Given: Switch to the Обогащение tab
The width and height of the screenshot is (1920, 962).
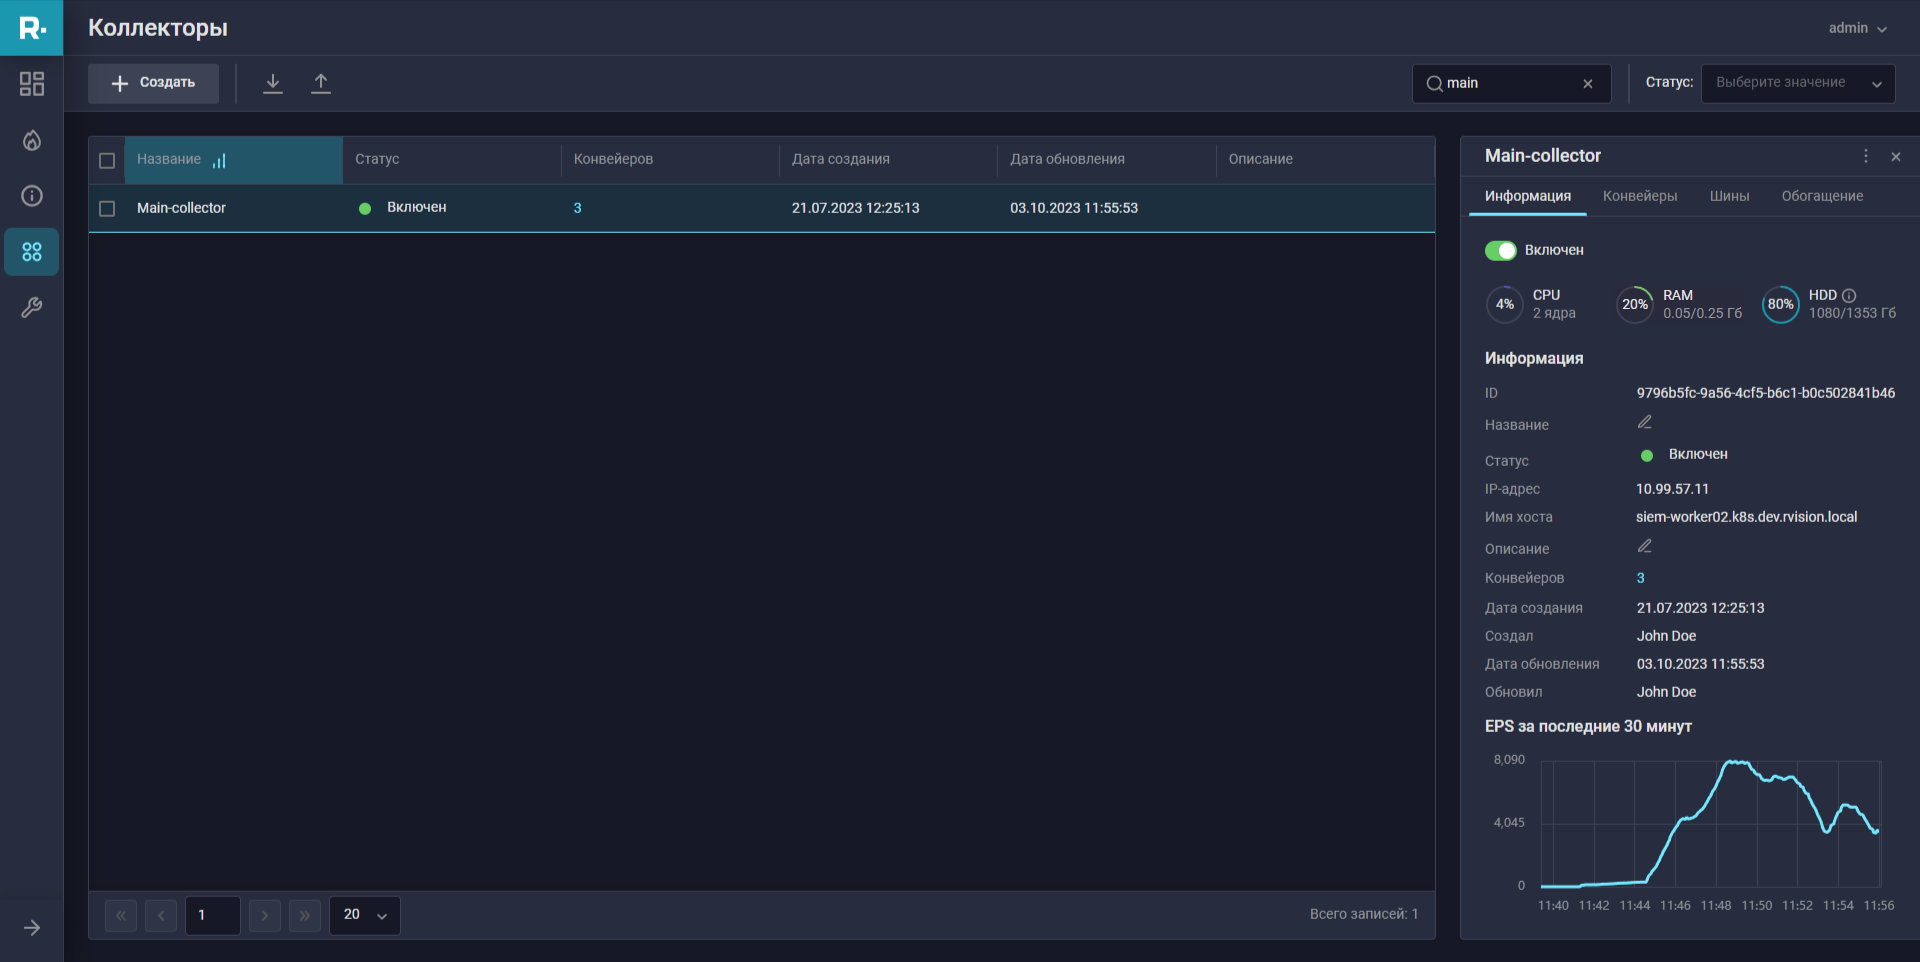Looking at the screenshot, I should [1822, 196].
